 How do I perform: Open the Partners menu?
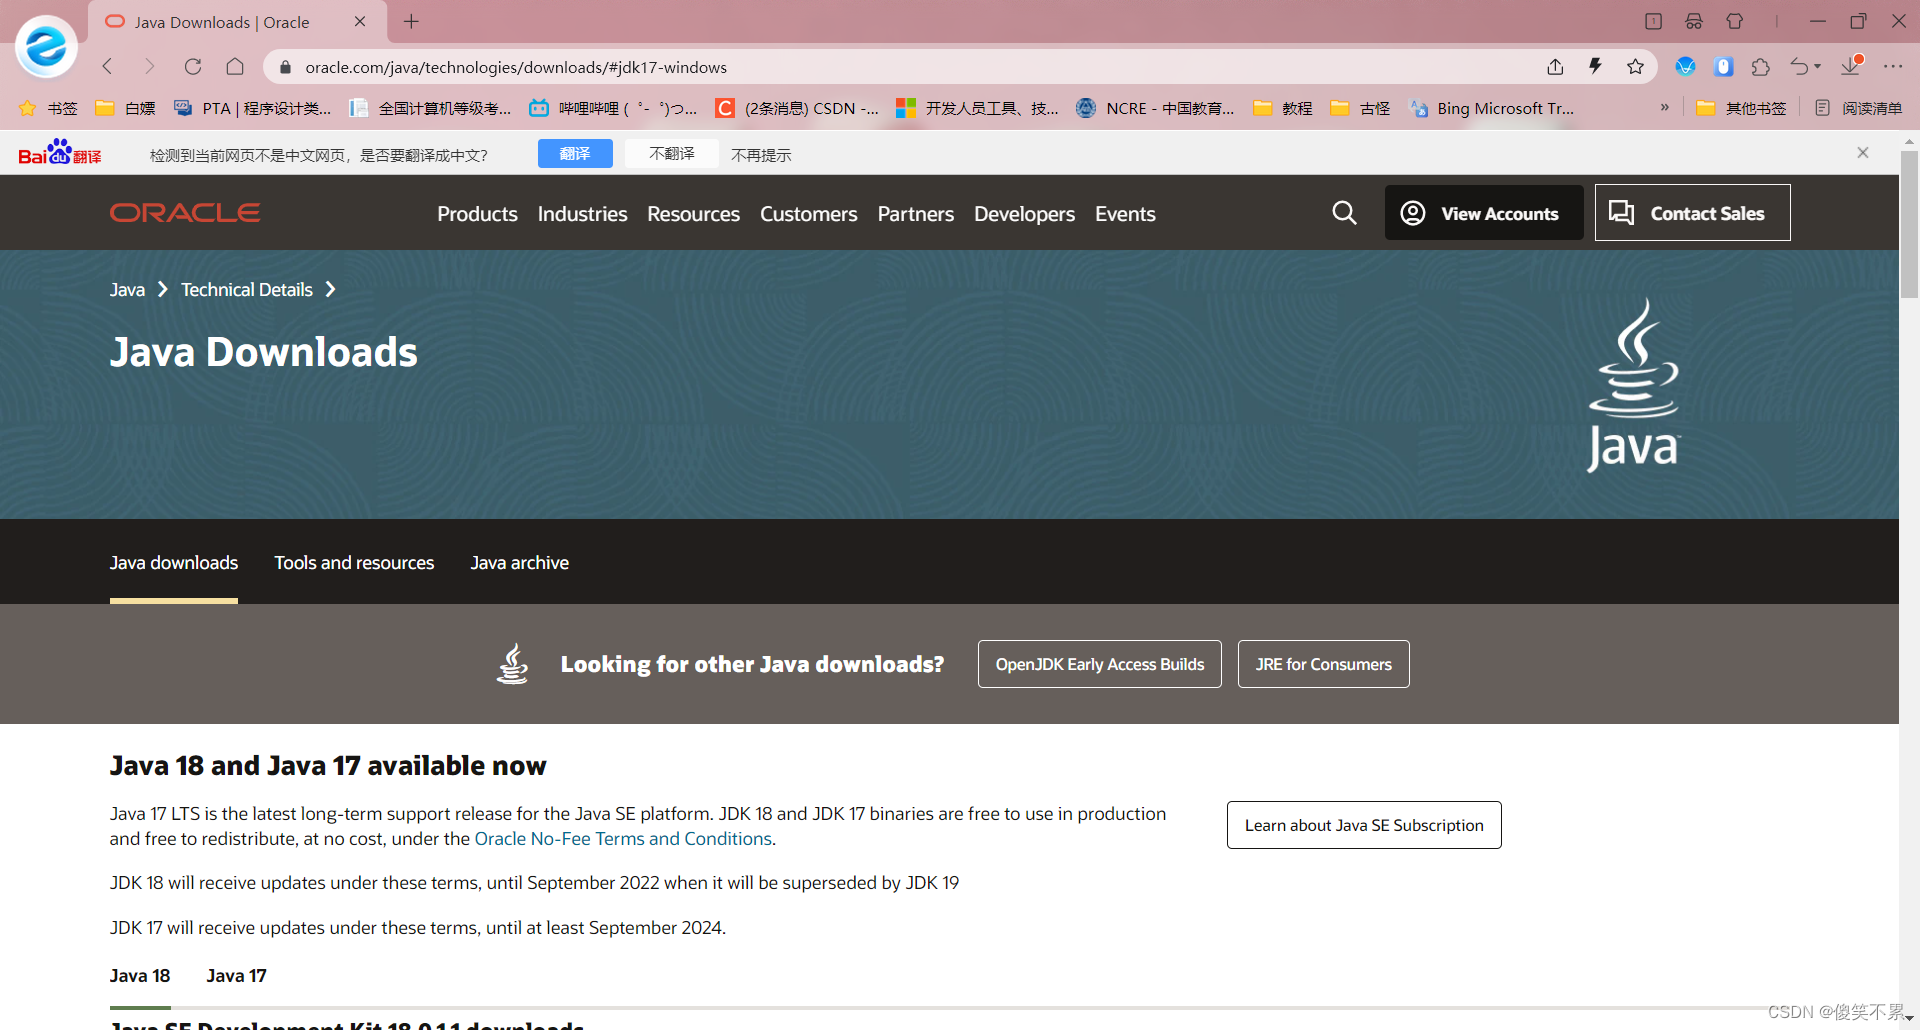[x=915, y=214]
